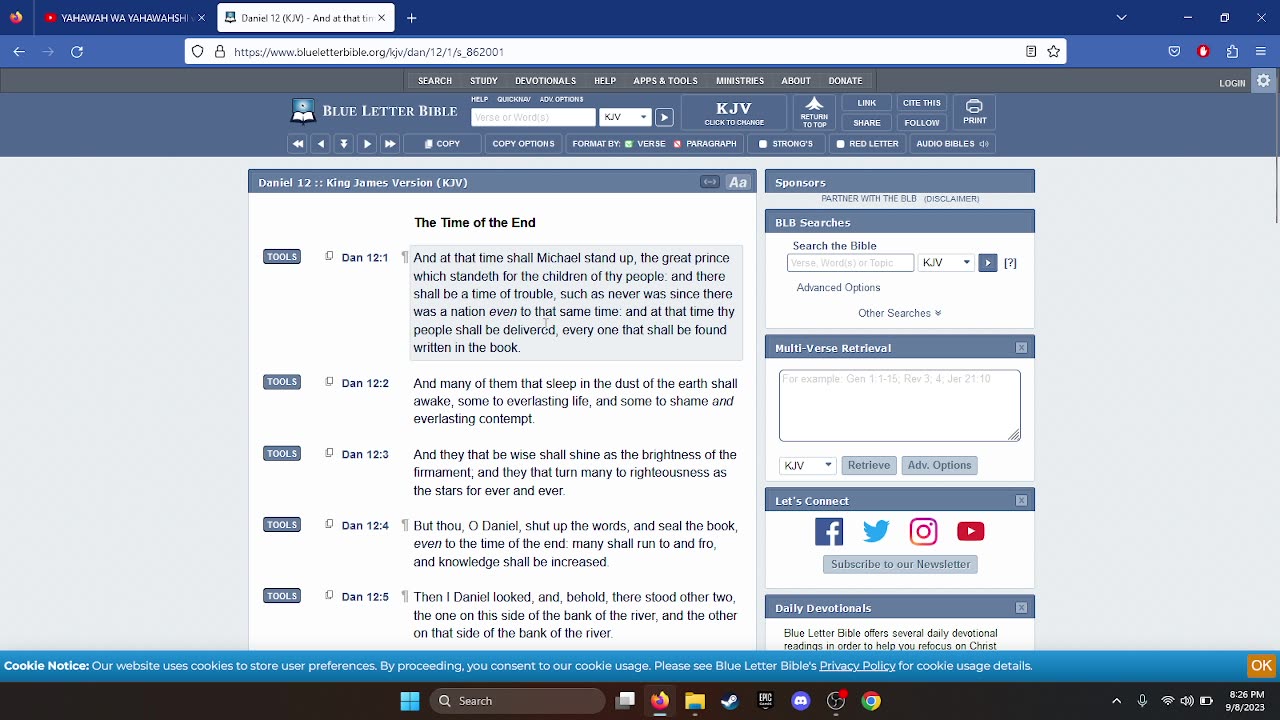The width and height of the screenshot is (1280, 720).
Task: Open the Firefox tabs list dropdown
Action: [1121, 17]
